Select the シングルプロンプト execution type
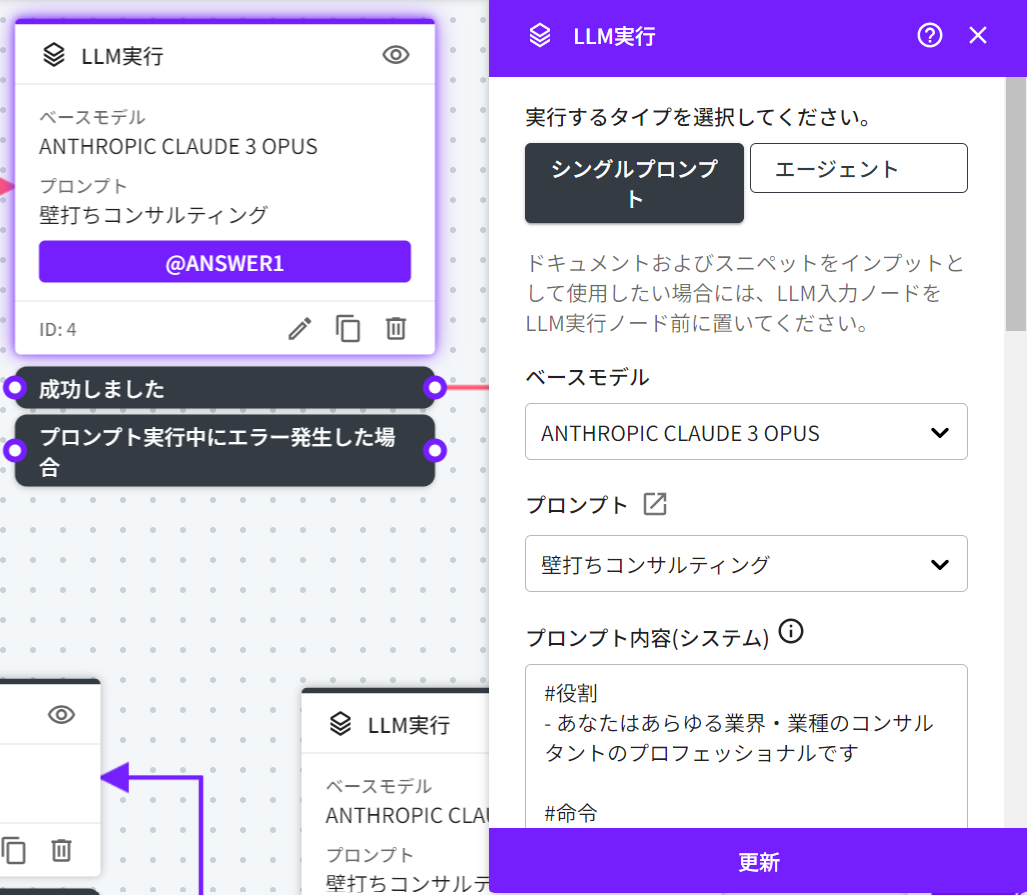Image resolution: width=1027 pixels, height=895 pixels. point(634,183)
